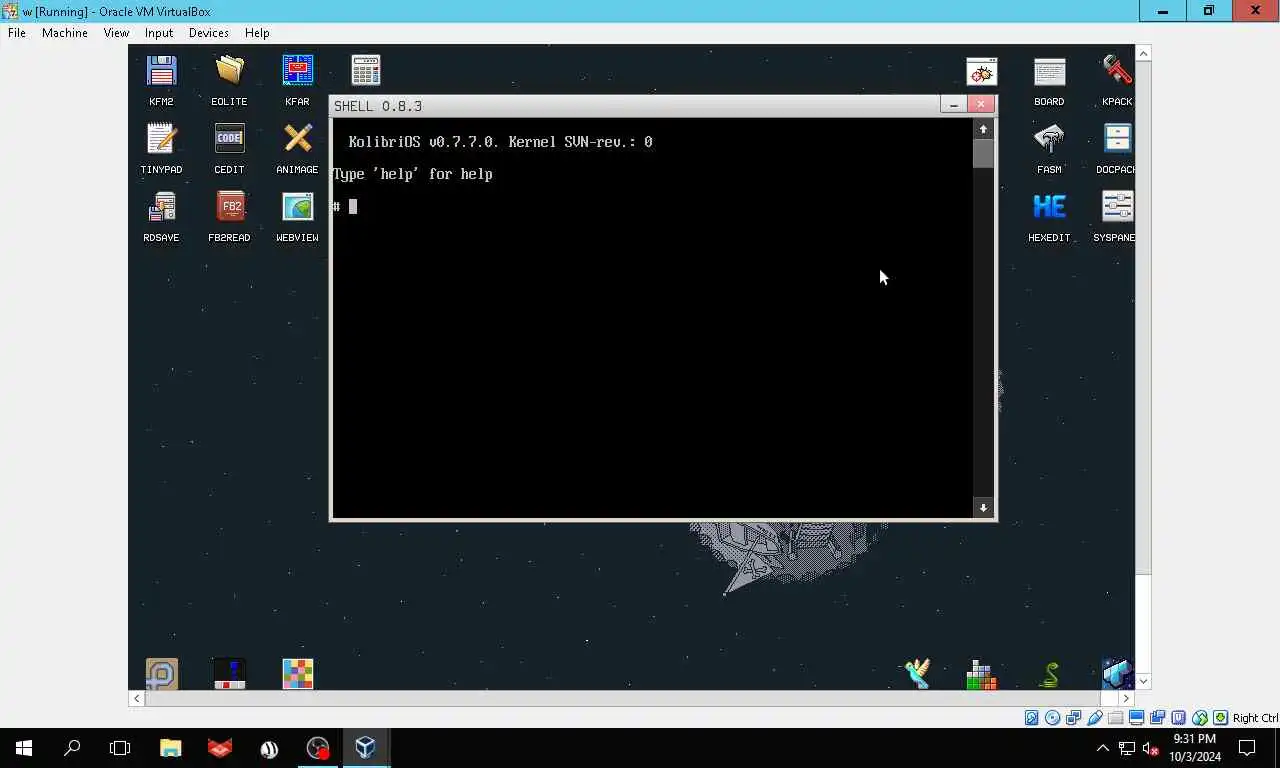This screenshot has height=768, width=1280.
Task: Open the FASM assembler icon
Action: pyautogui.click(x=1049, y=140)
